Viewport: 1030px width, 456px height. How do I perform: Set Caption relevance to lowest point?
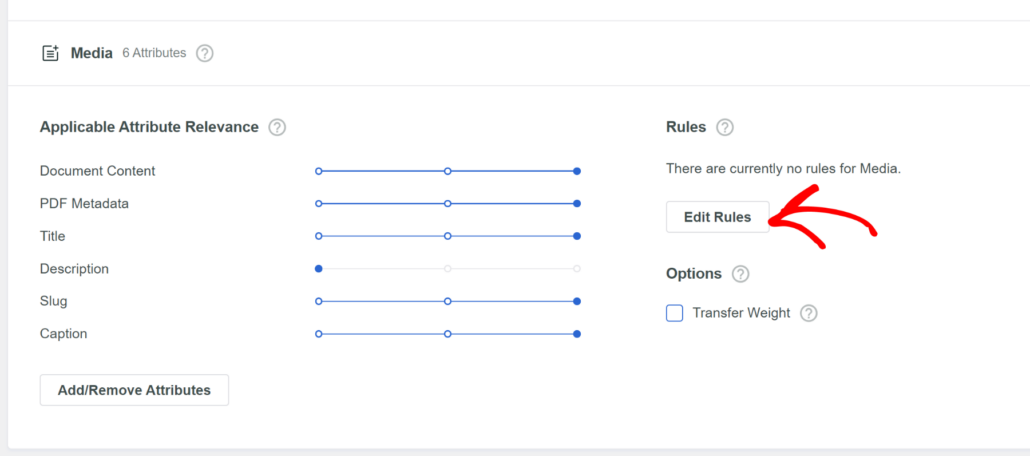(x=319, y=334)
